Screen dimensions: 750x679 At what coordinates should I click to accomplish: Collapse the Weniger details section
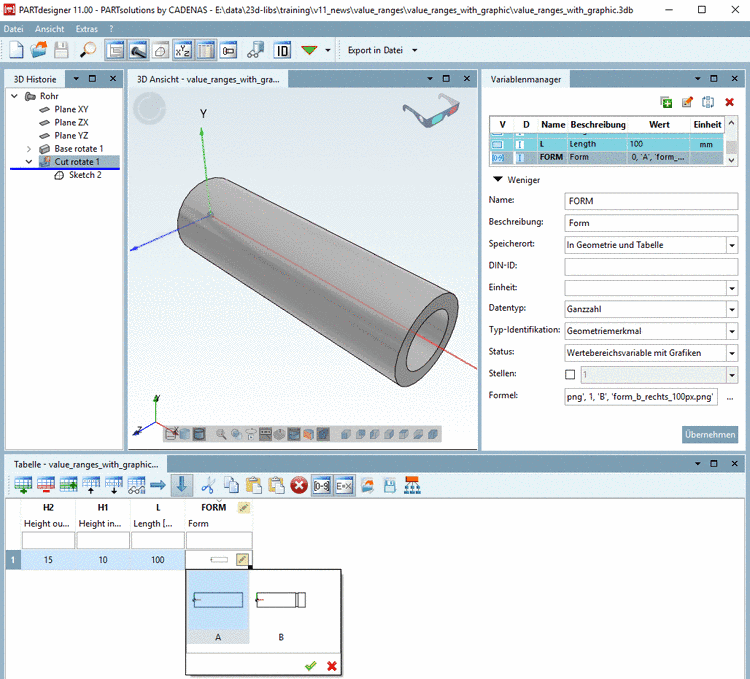498,179
